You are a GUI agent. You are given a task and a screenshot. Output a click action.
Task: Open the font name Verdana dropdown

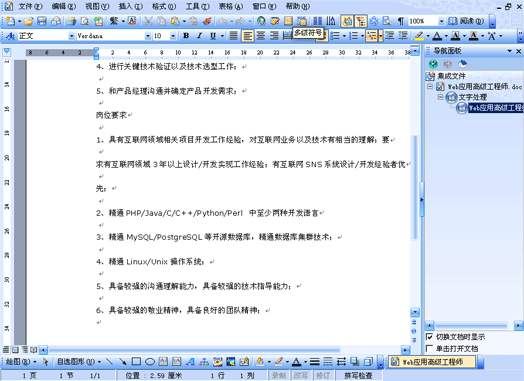point(147,35)
